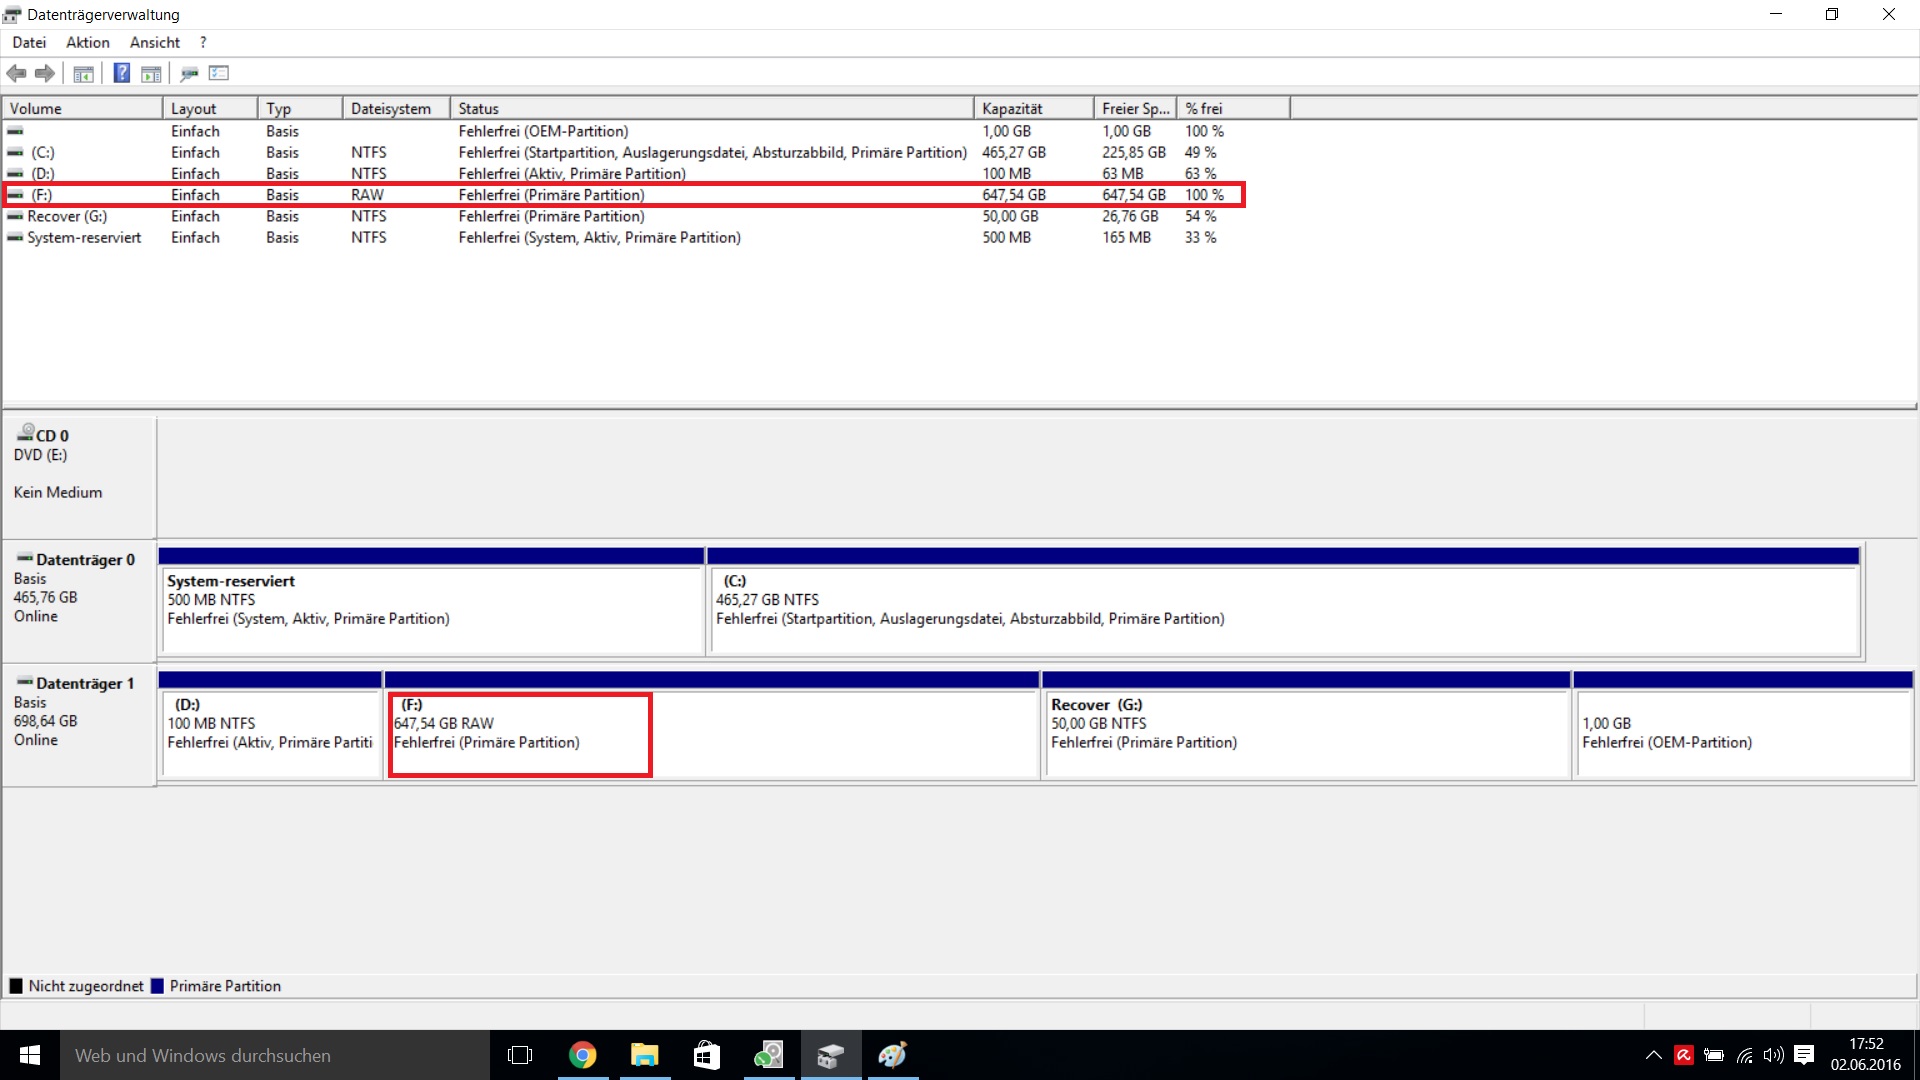Click the Primäre Partition legend blue swatch
1920x1080 pixels.
[x=157, y=986]
